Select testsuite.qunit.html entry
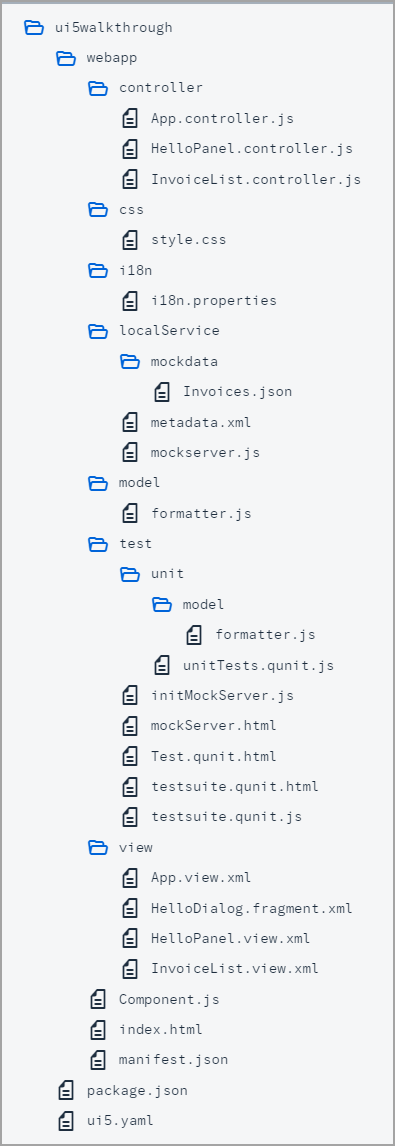Viewport: 395px width, 1146px height. 235,787
